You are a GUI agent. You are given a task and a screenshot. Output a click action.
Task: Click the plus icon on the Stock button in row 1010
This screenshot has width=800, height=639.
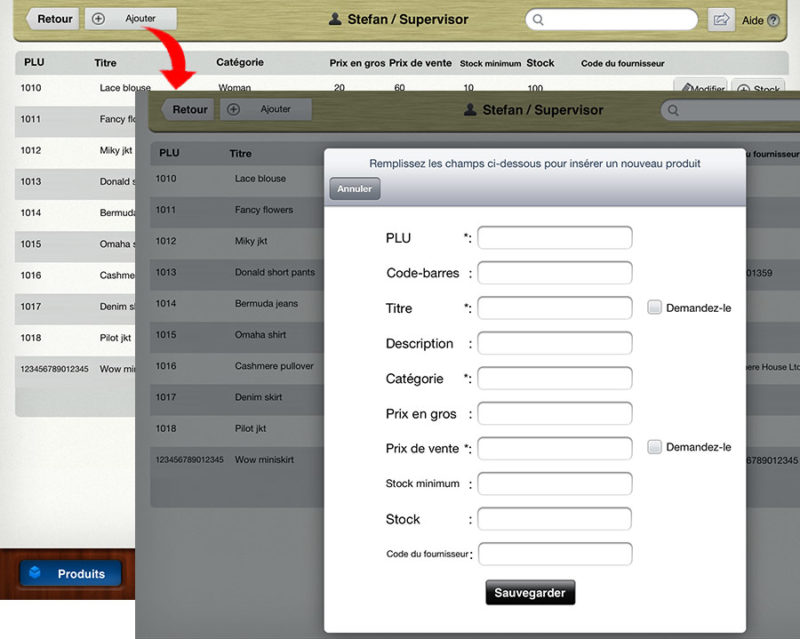[743, 89]
